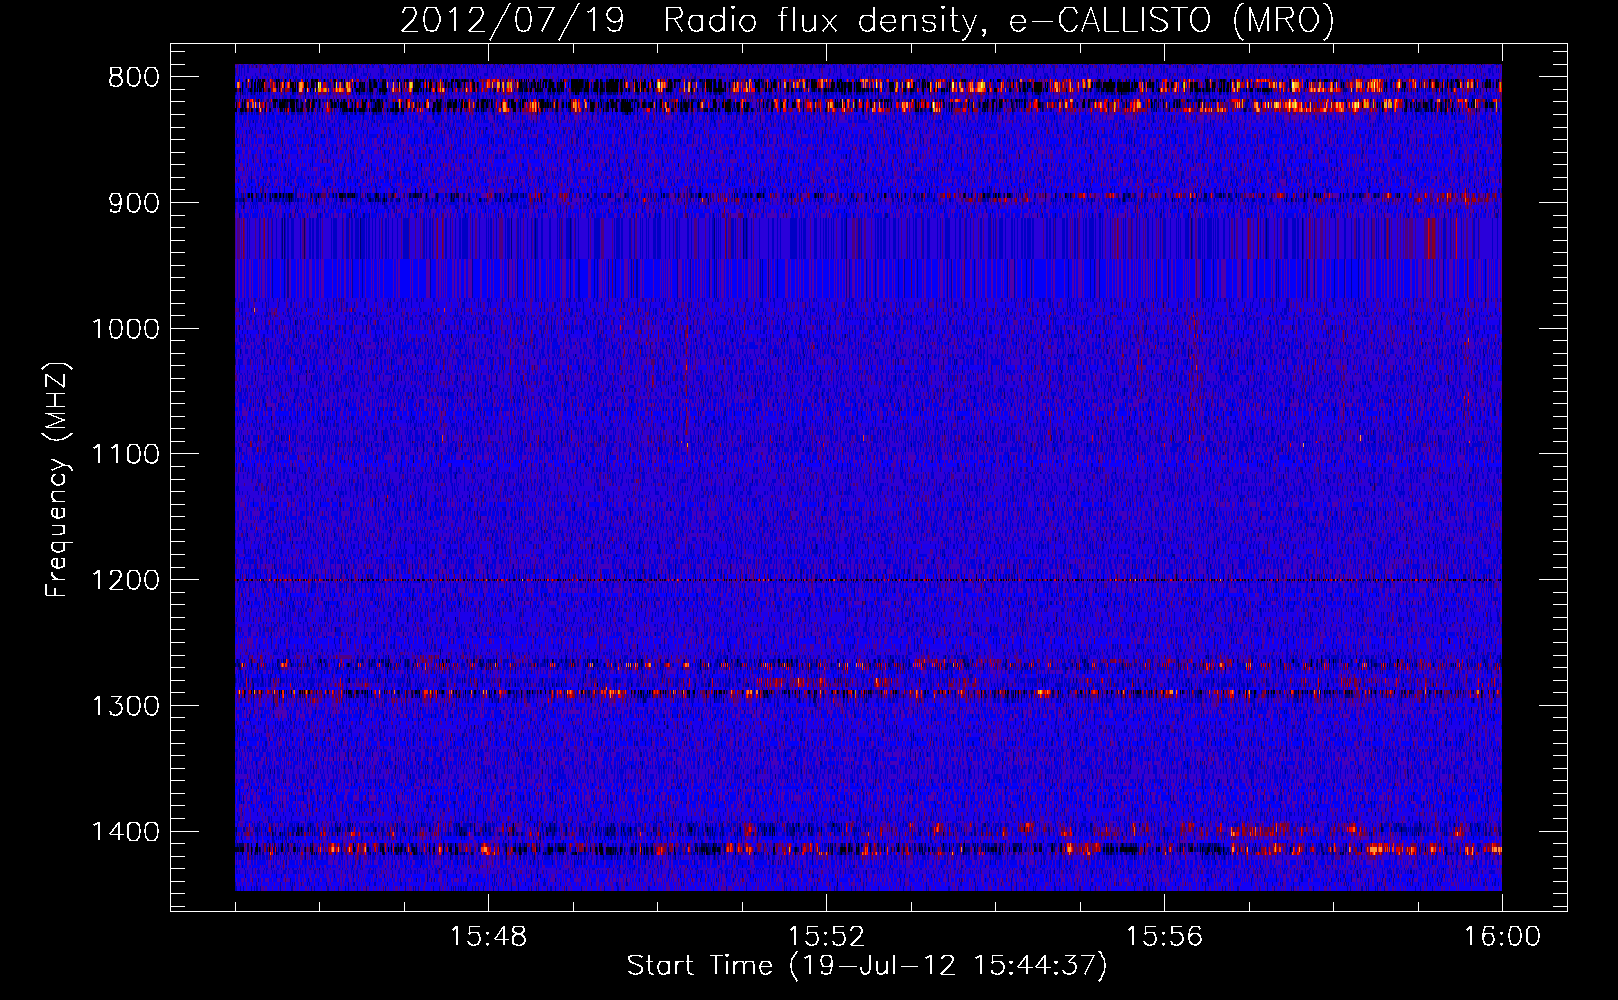Screen dimensions: 1618x1000
Task: Click the bright interference band near 1415 MHz
Action: point(868,849)
